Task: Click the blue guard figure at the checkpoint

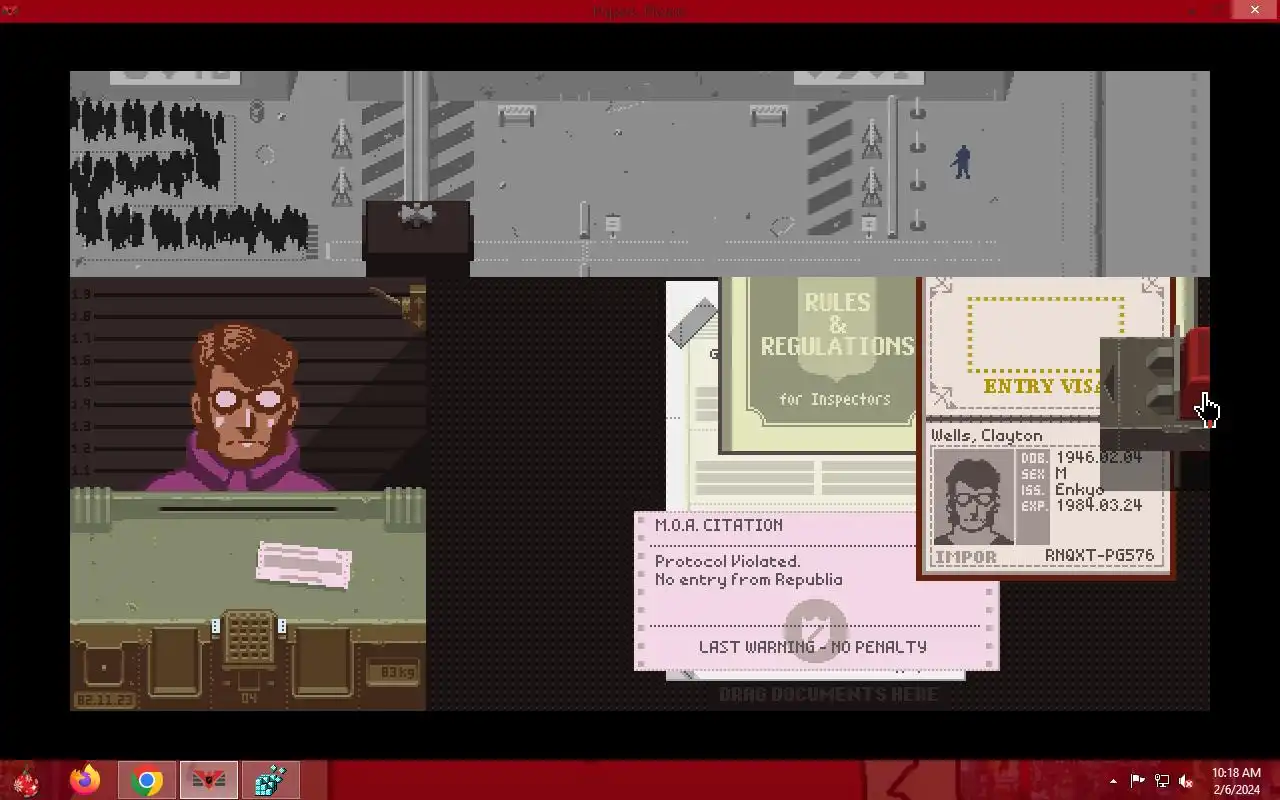Action: click(962, 161)
